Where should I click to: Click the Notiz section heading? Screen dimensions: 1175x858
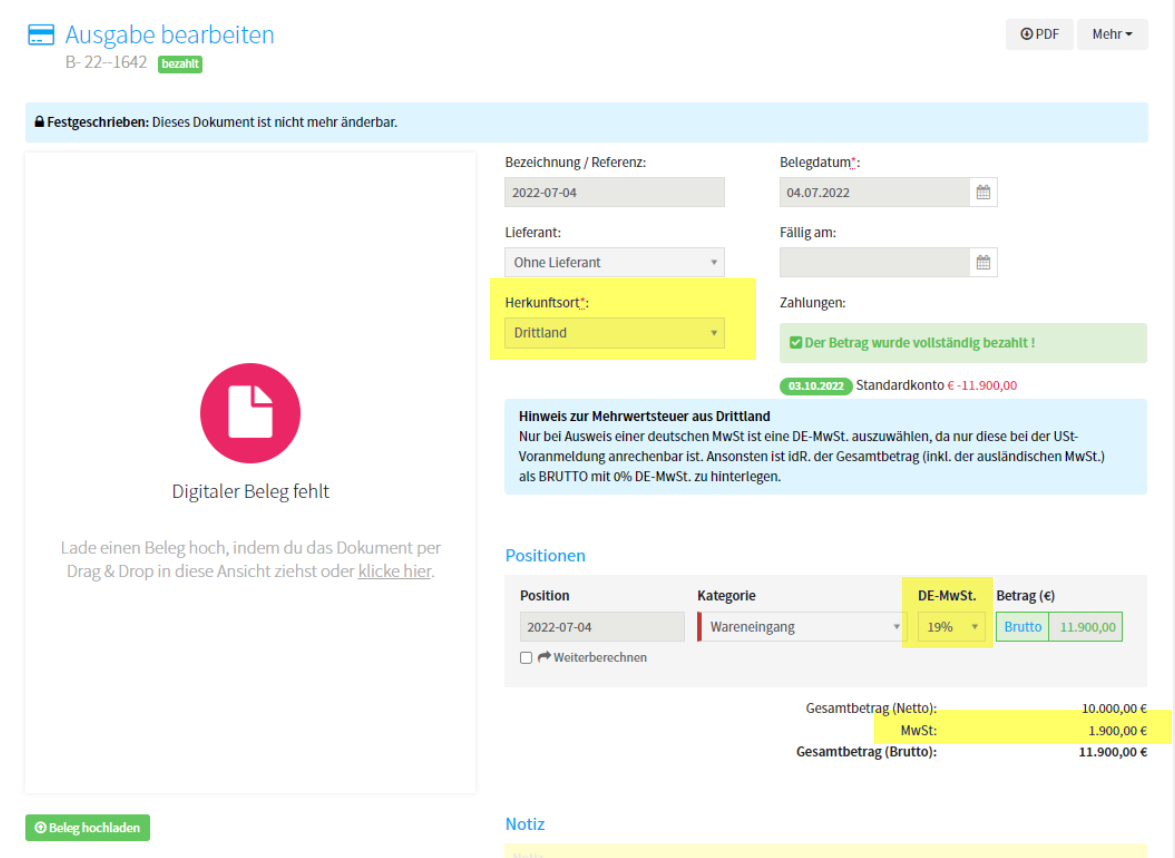click(x=525, y=824)
